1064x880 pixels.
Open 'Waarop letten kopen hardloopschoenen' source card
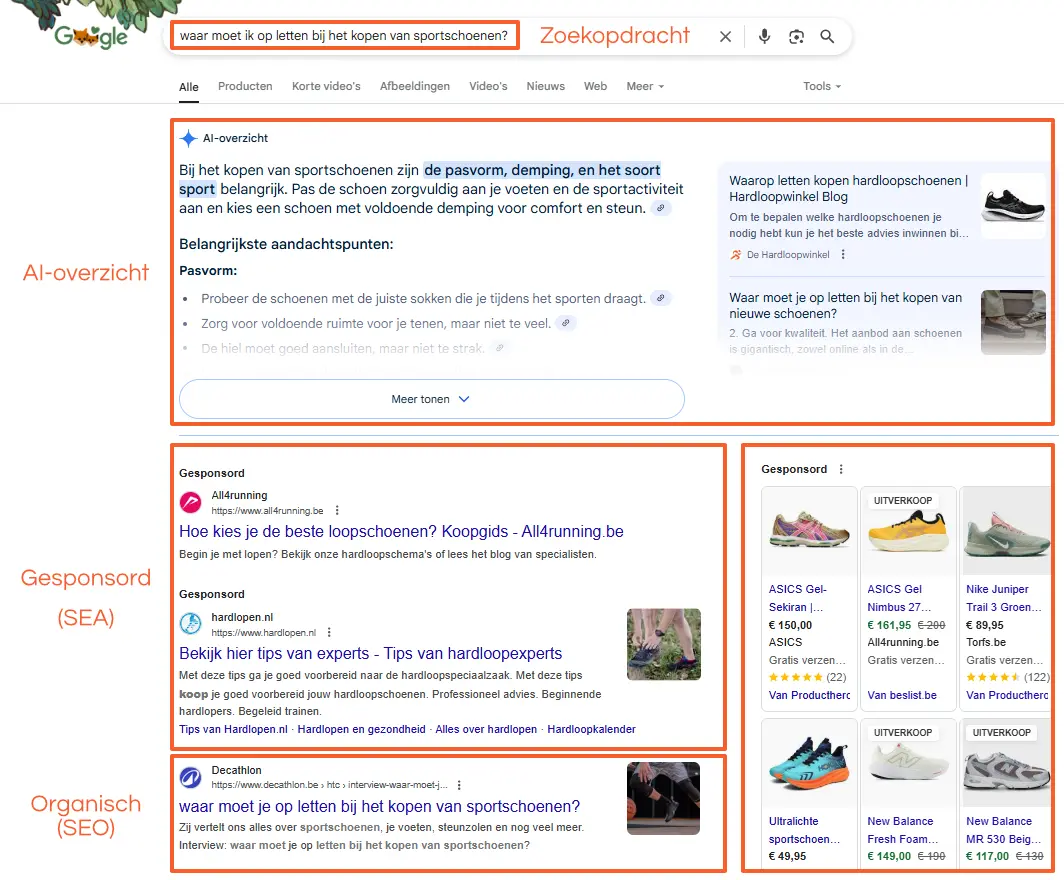coord(849,189)
